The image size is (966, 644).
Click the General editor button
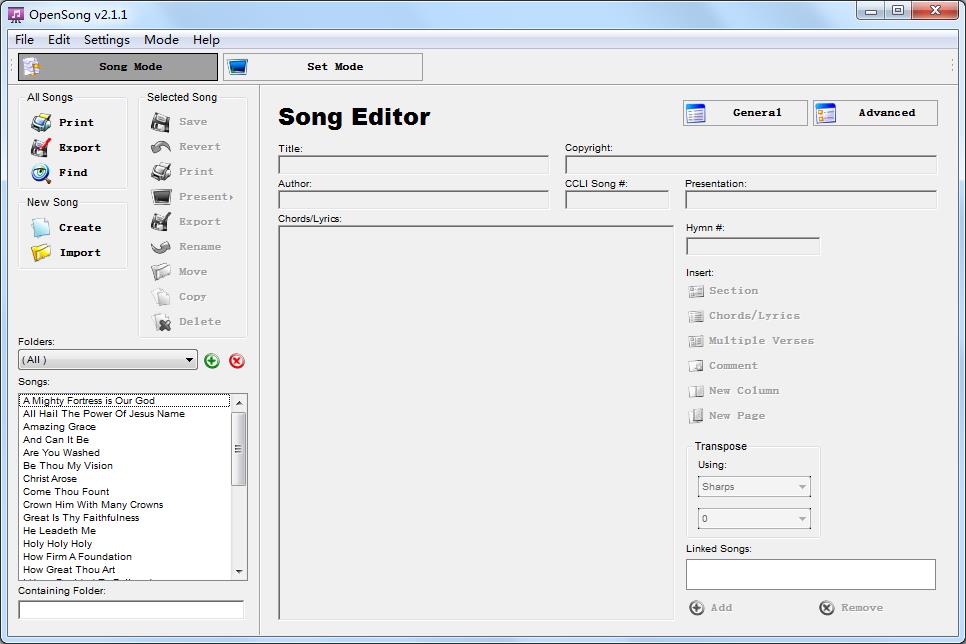pos(744,113)
